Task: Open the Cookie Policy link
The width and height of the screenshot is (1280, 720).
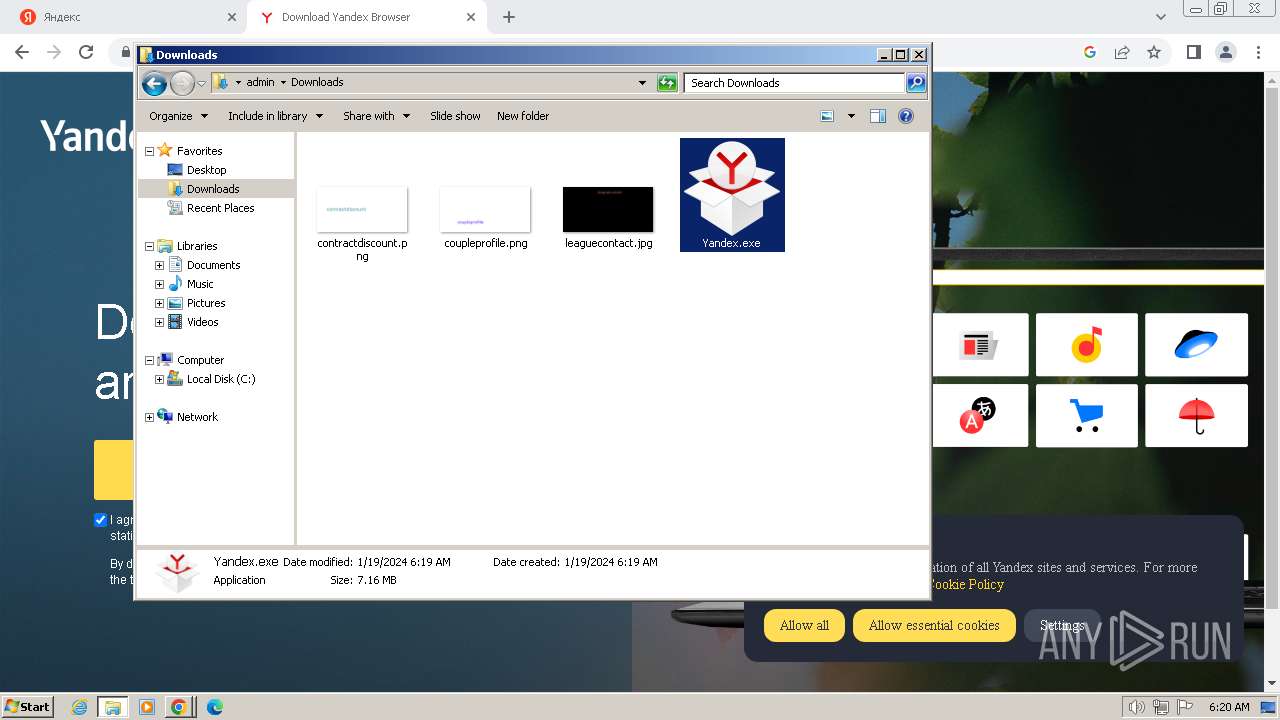Action: click(966, 584)
